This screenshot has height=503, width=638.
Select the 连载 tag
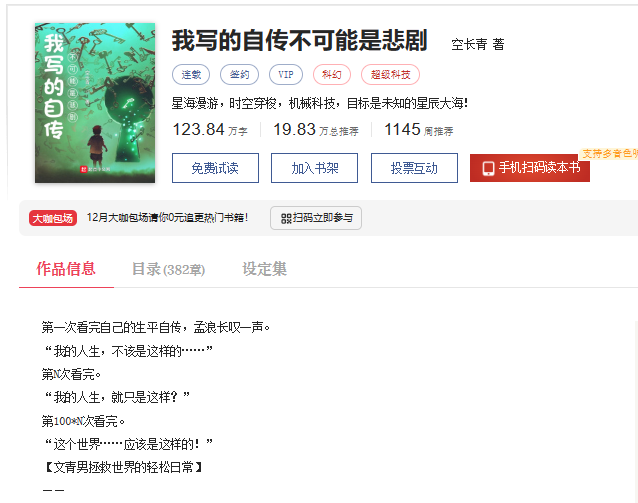pyautogui.click(x=191, y=74)
